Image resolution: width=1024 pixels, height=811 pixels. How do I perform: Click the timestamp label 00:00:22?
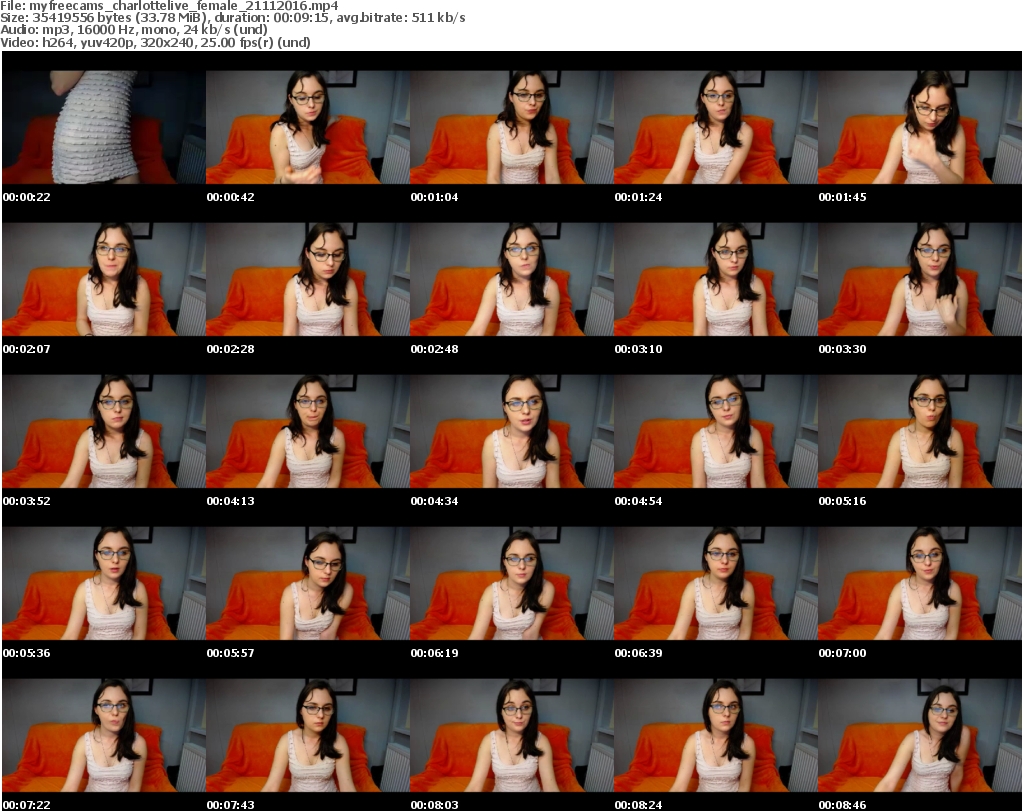(26, 197)
